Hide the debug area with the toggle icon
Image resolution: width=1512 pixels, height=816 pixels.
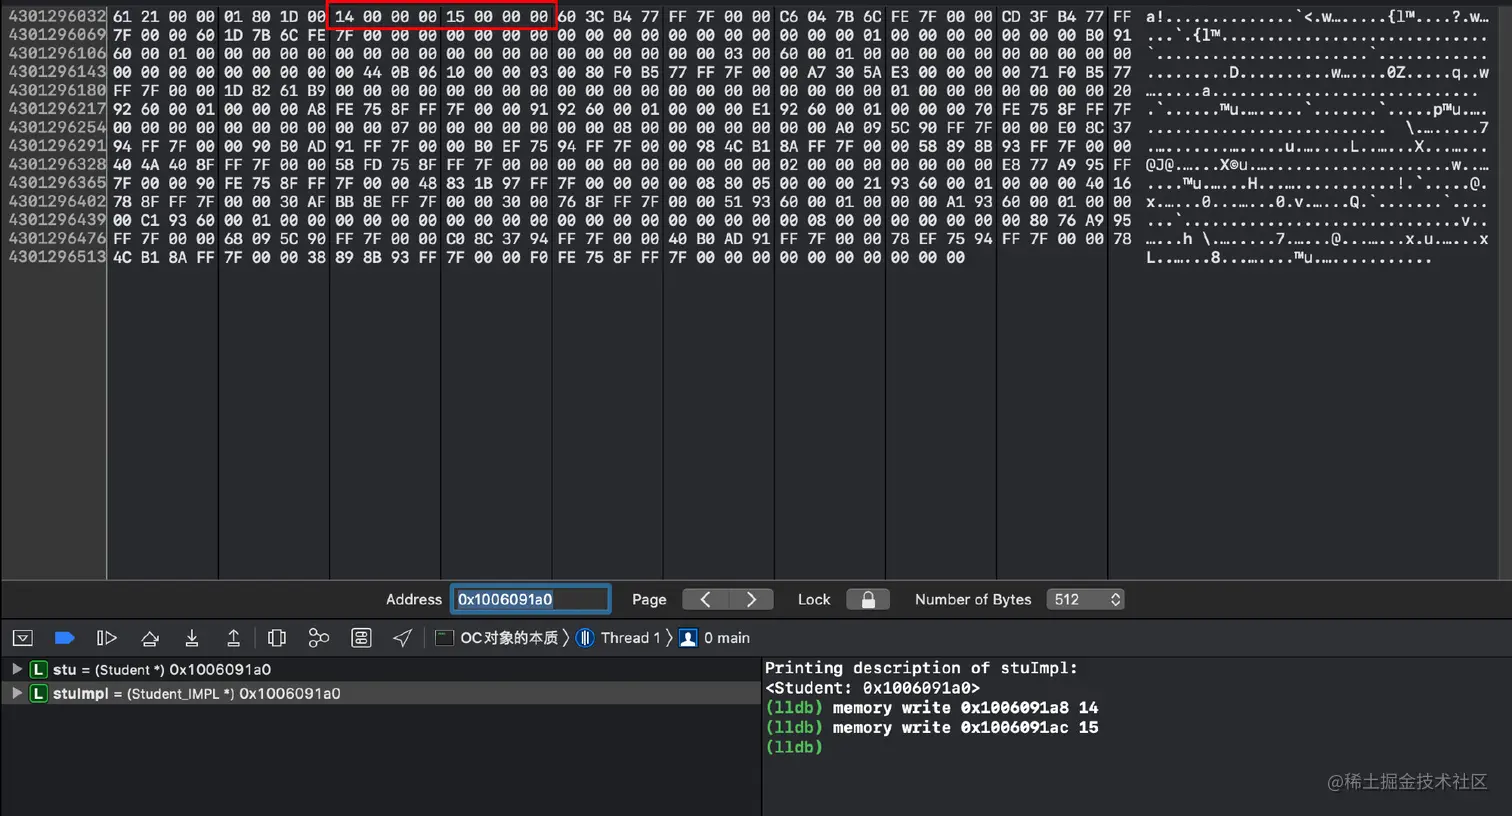coord(23,638)
